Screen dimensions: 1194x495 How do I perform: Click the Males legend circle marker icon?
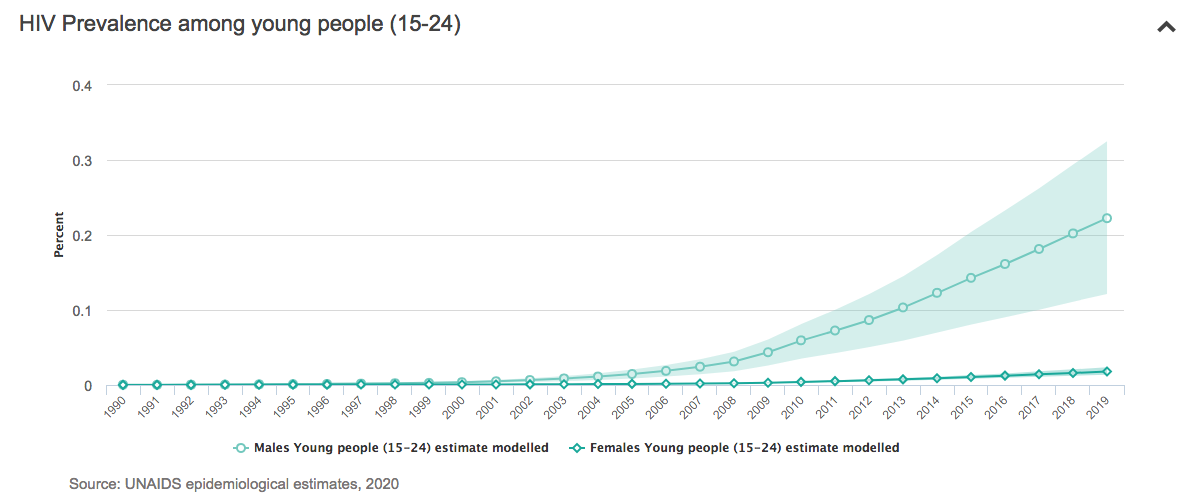click(240, 448)
